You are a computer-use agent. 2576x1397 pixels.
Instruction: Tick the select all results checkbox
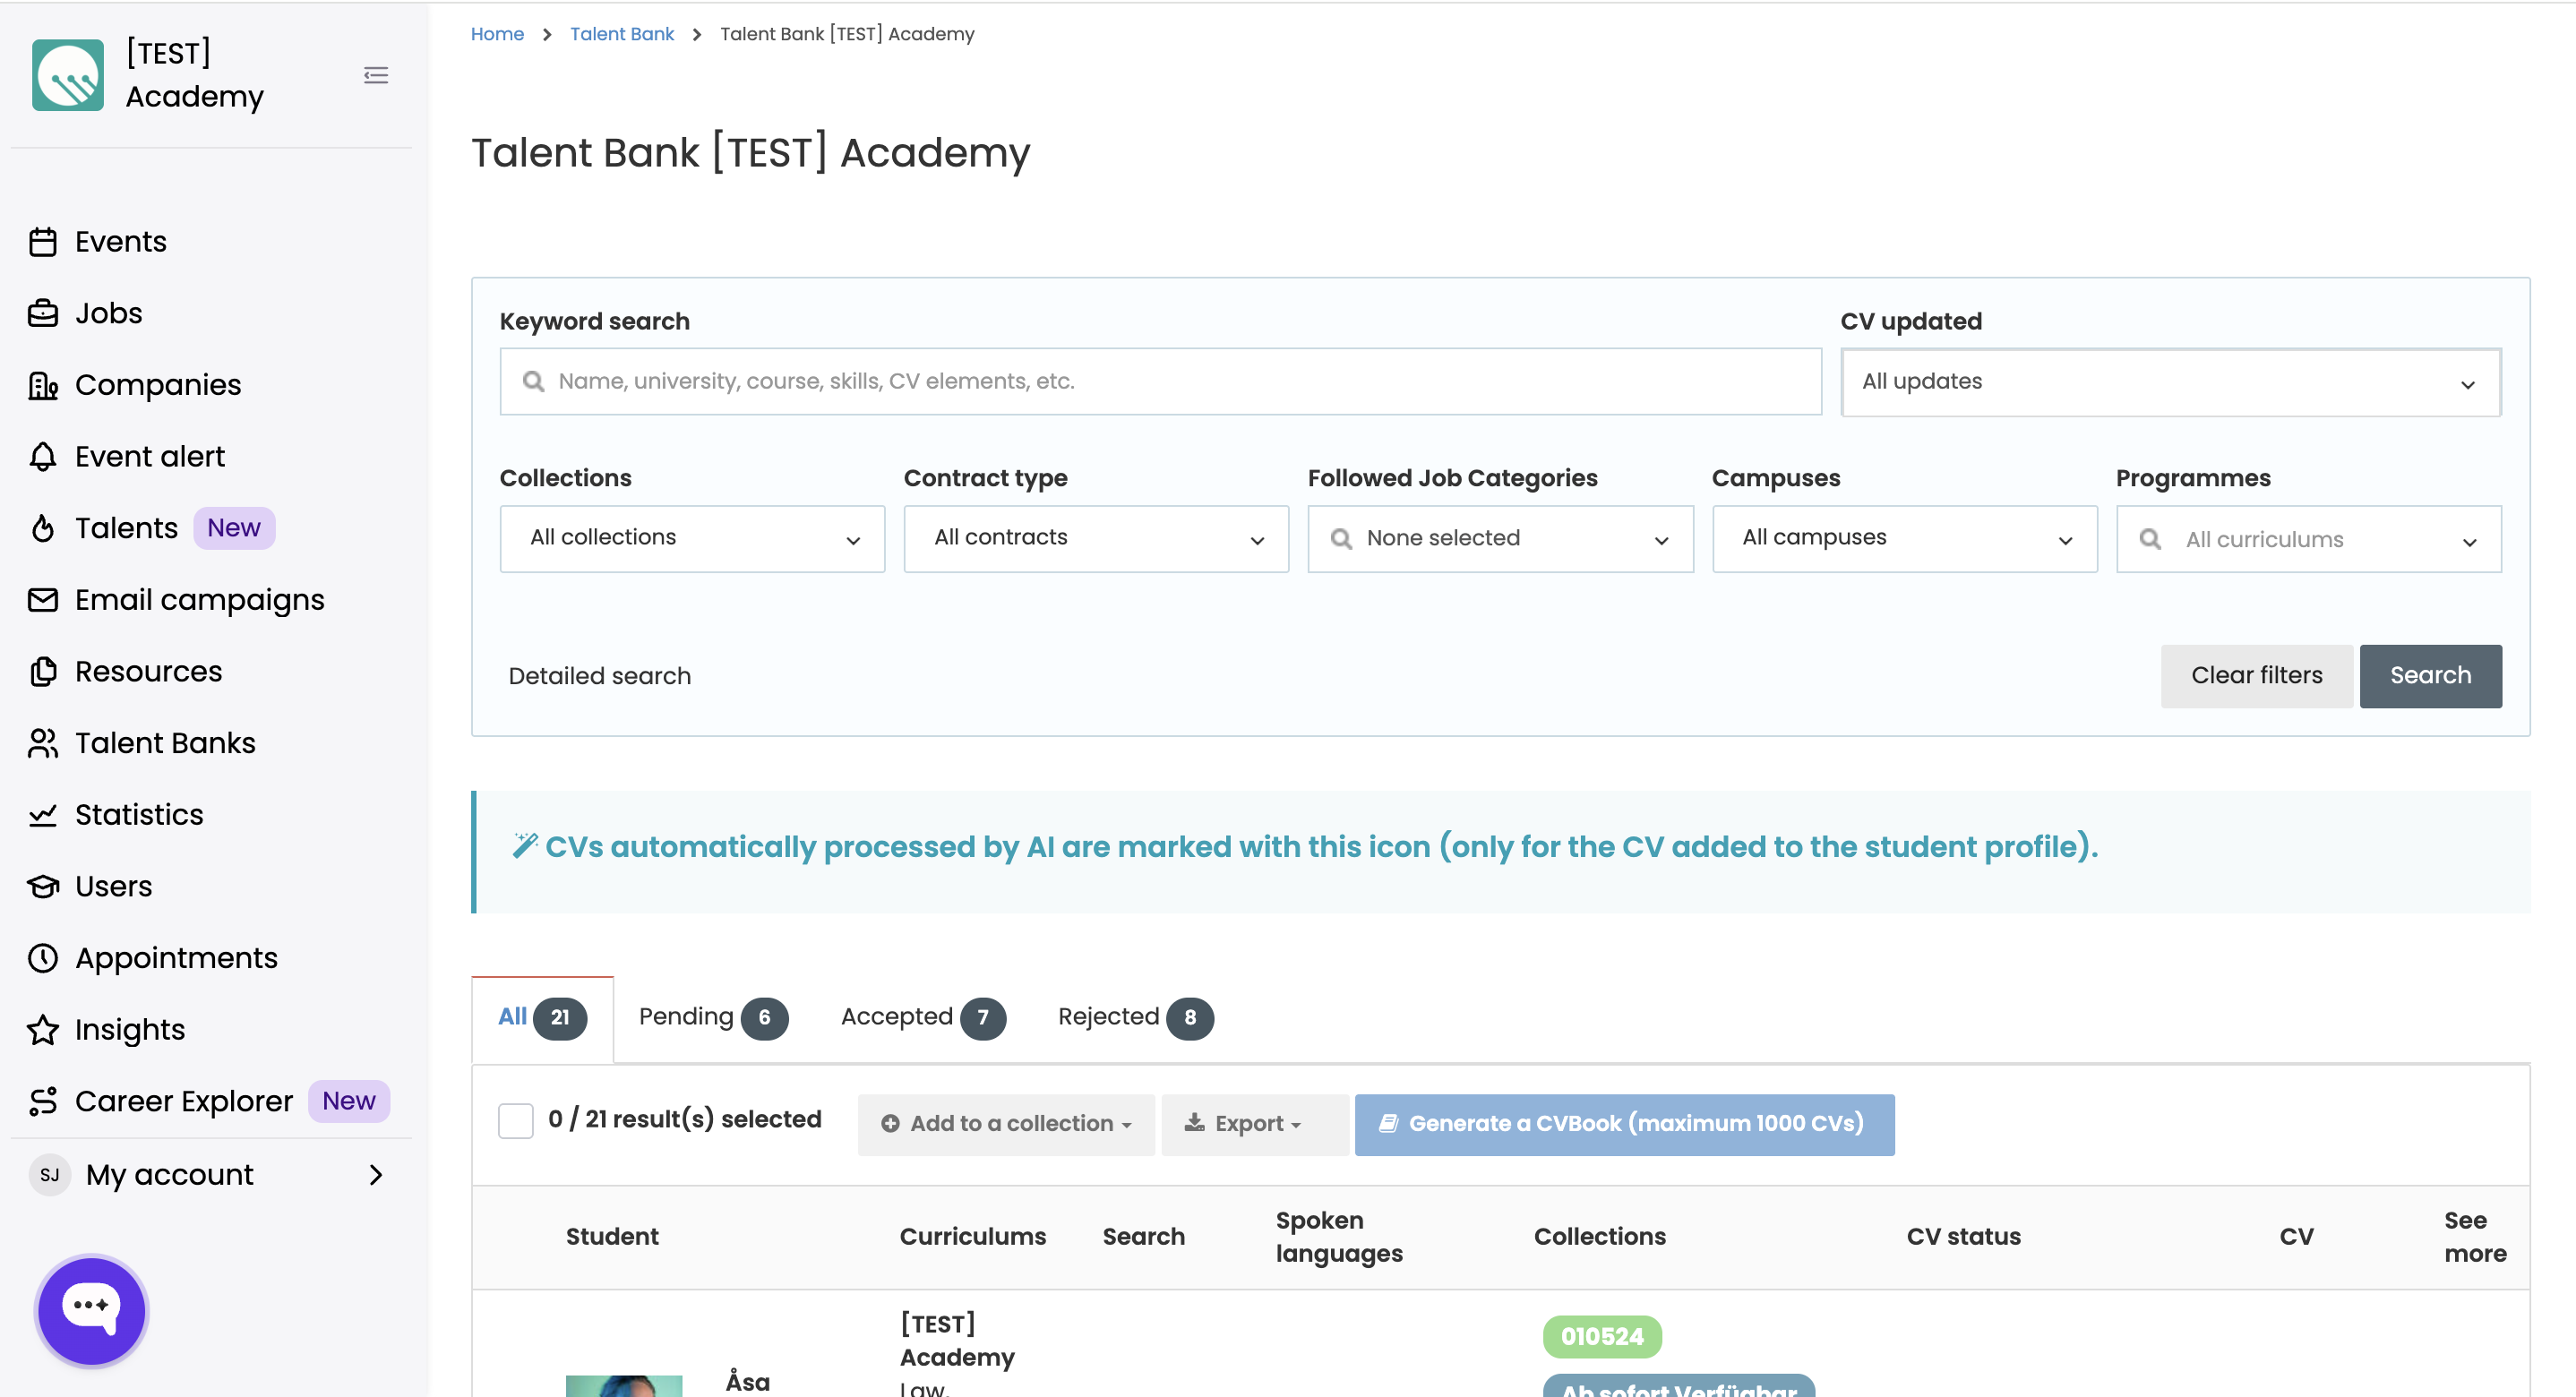[516, 1120]
